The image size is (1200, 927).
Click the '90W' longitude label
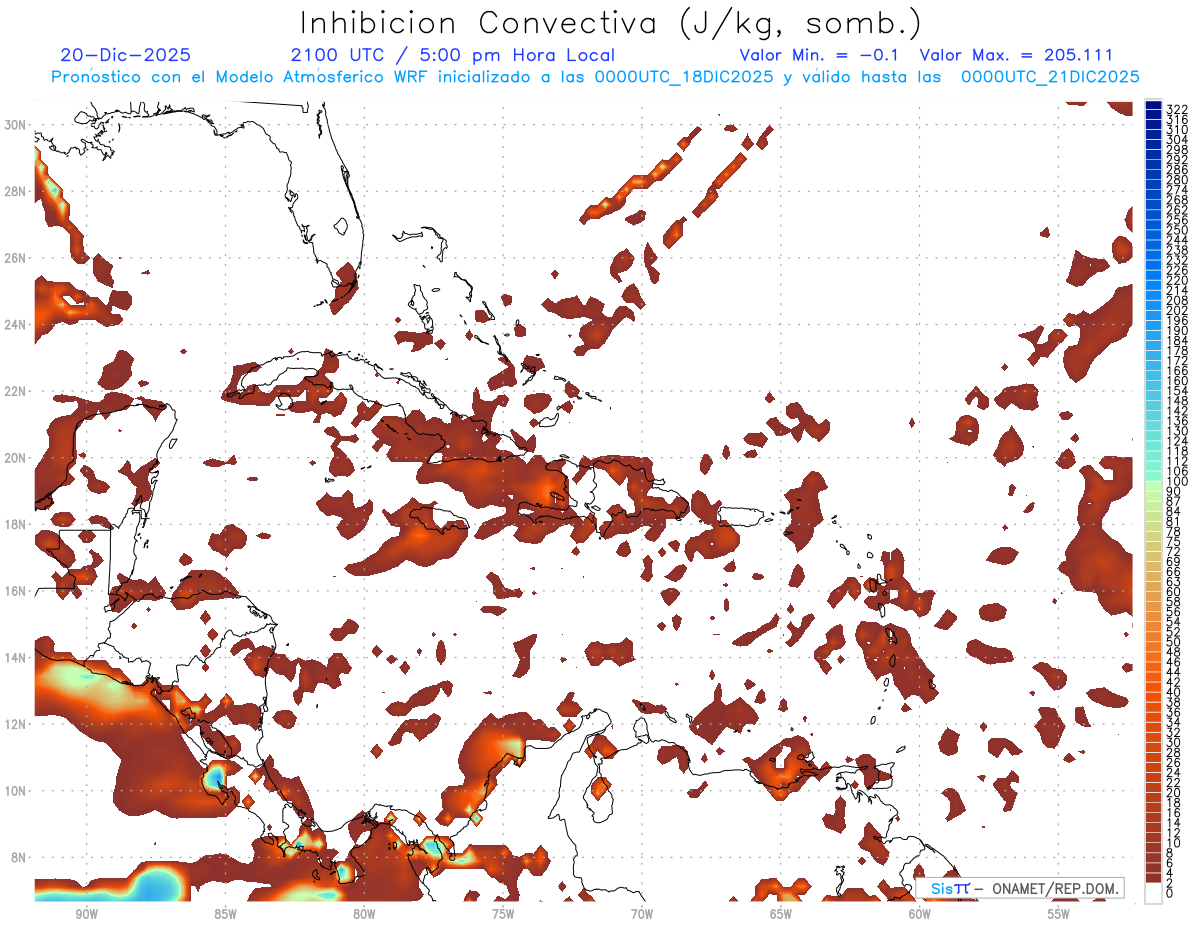[x=86, y=914]
